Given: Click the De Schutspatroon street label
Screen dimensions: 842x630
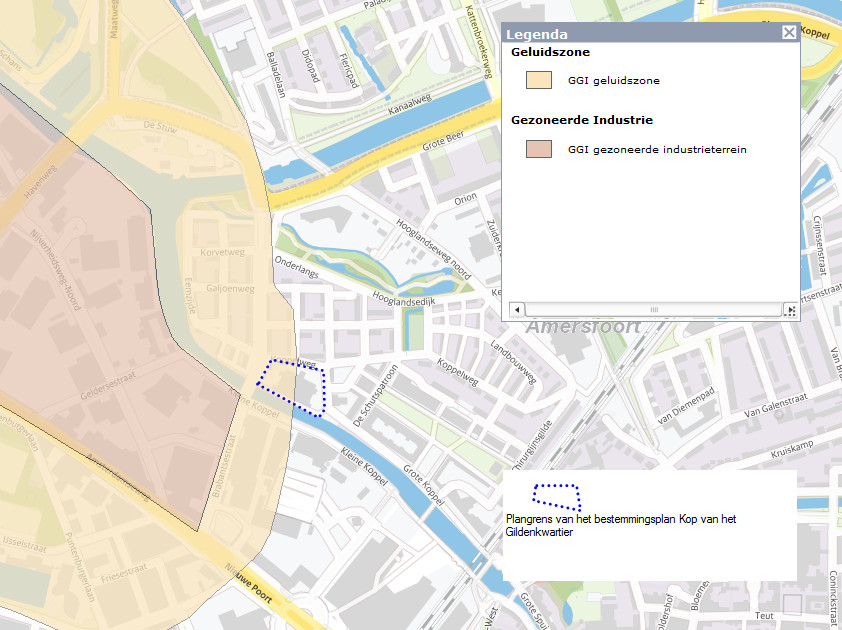Looking at the screenshot, I should tap(375, 396).
